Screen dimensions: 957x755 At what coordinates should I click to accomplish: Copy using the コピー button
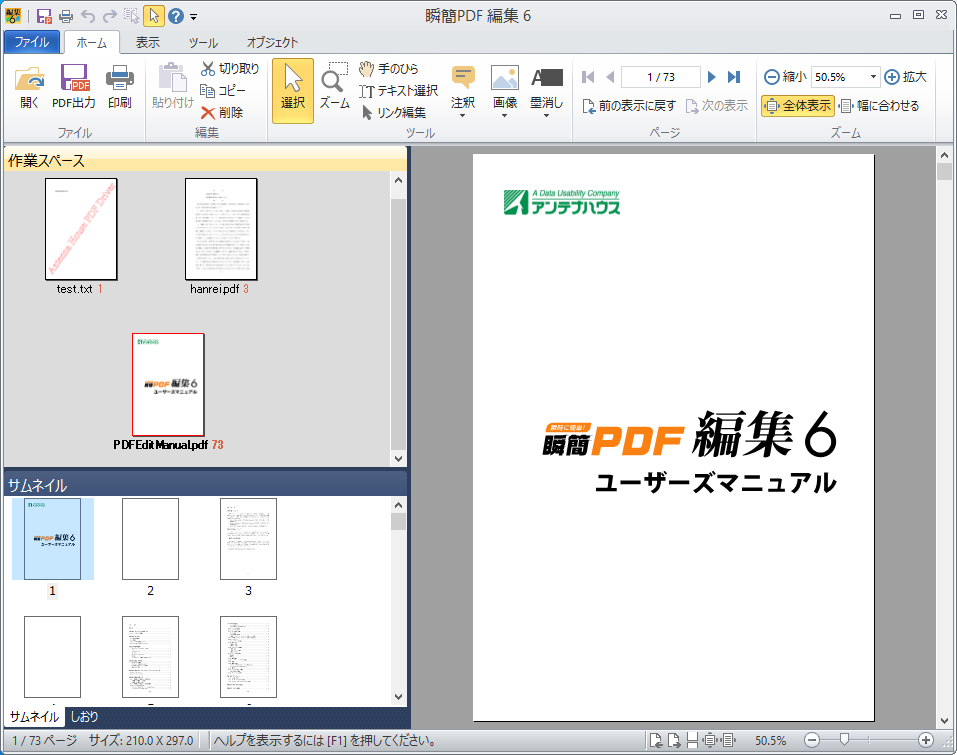pos(223,90)
